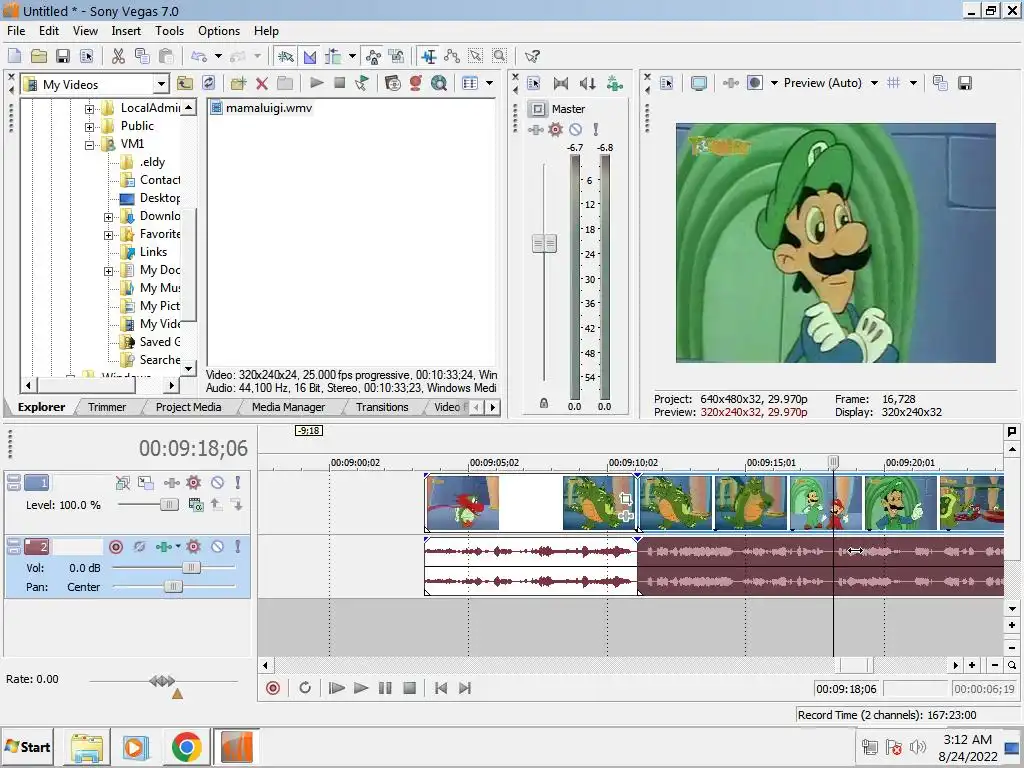Click the transport Stop button
The height and width of the screenshot is (768, 1024).
point(409,688)
